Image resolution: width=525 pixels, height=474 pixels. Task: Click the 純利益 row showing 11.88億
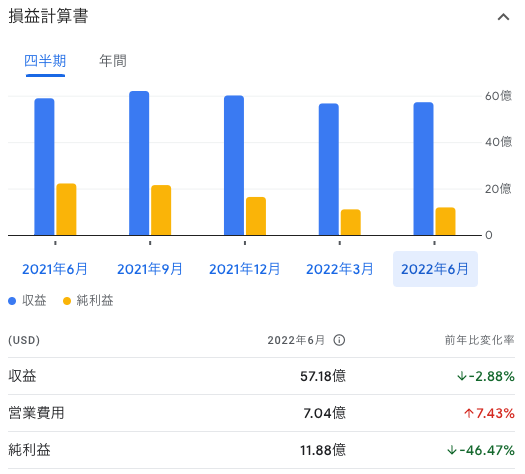tap(261, 450)
